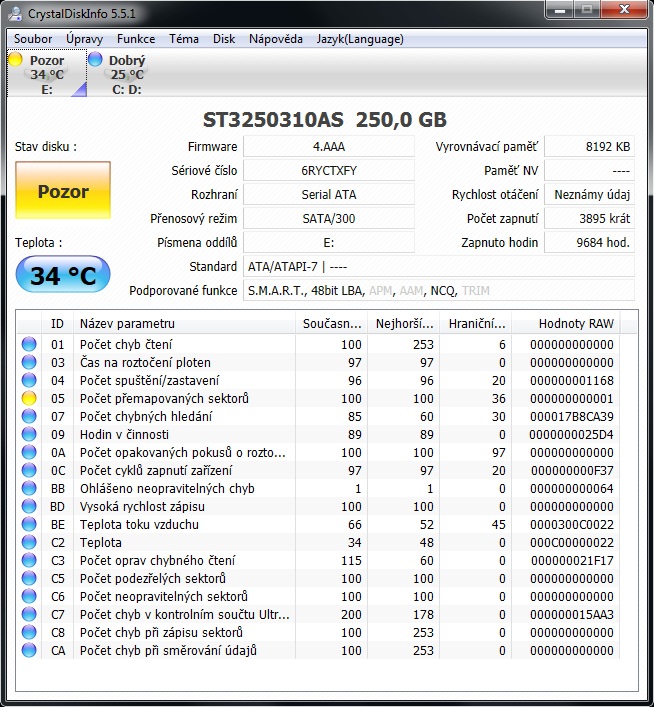This screenshot has width=654, height=707.
Task: Click the Současn... column header
Action: coord(332,323)
